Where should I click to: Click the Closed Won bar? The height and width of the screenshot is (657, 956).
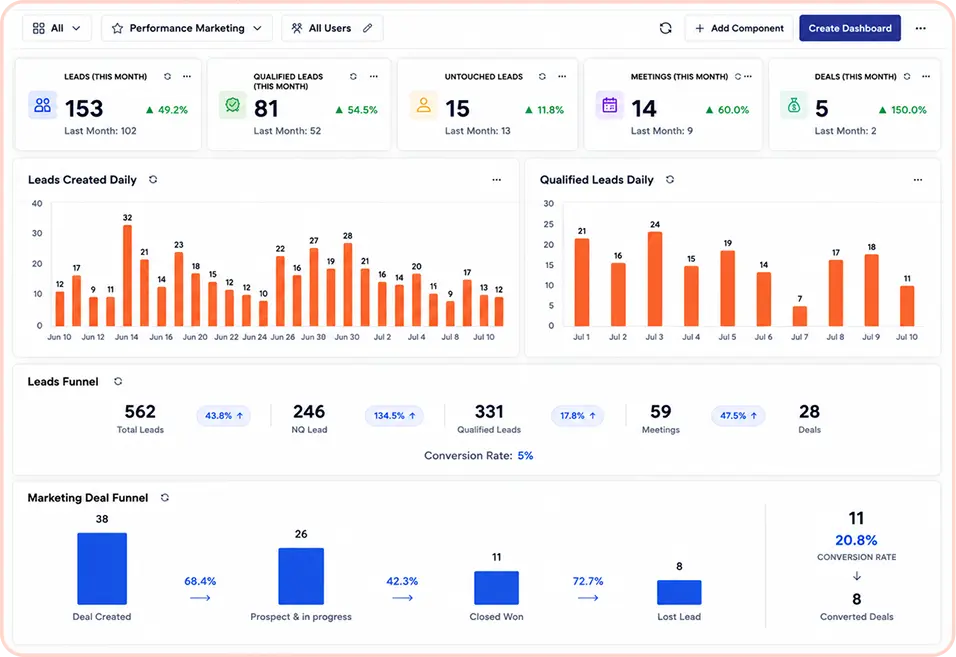(x=496, y=588)
